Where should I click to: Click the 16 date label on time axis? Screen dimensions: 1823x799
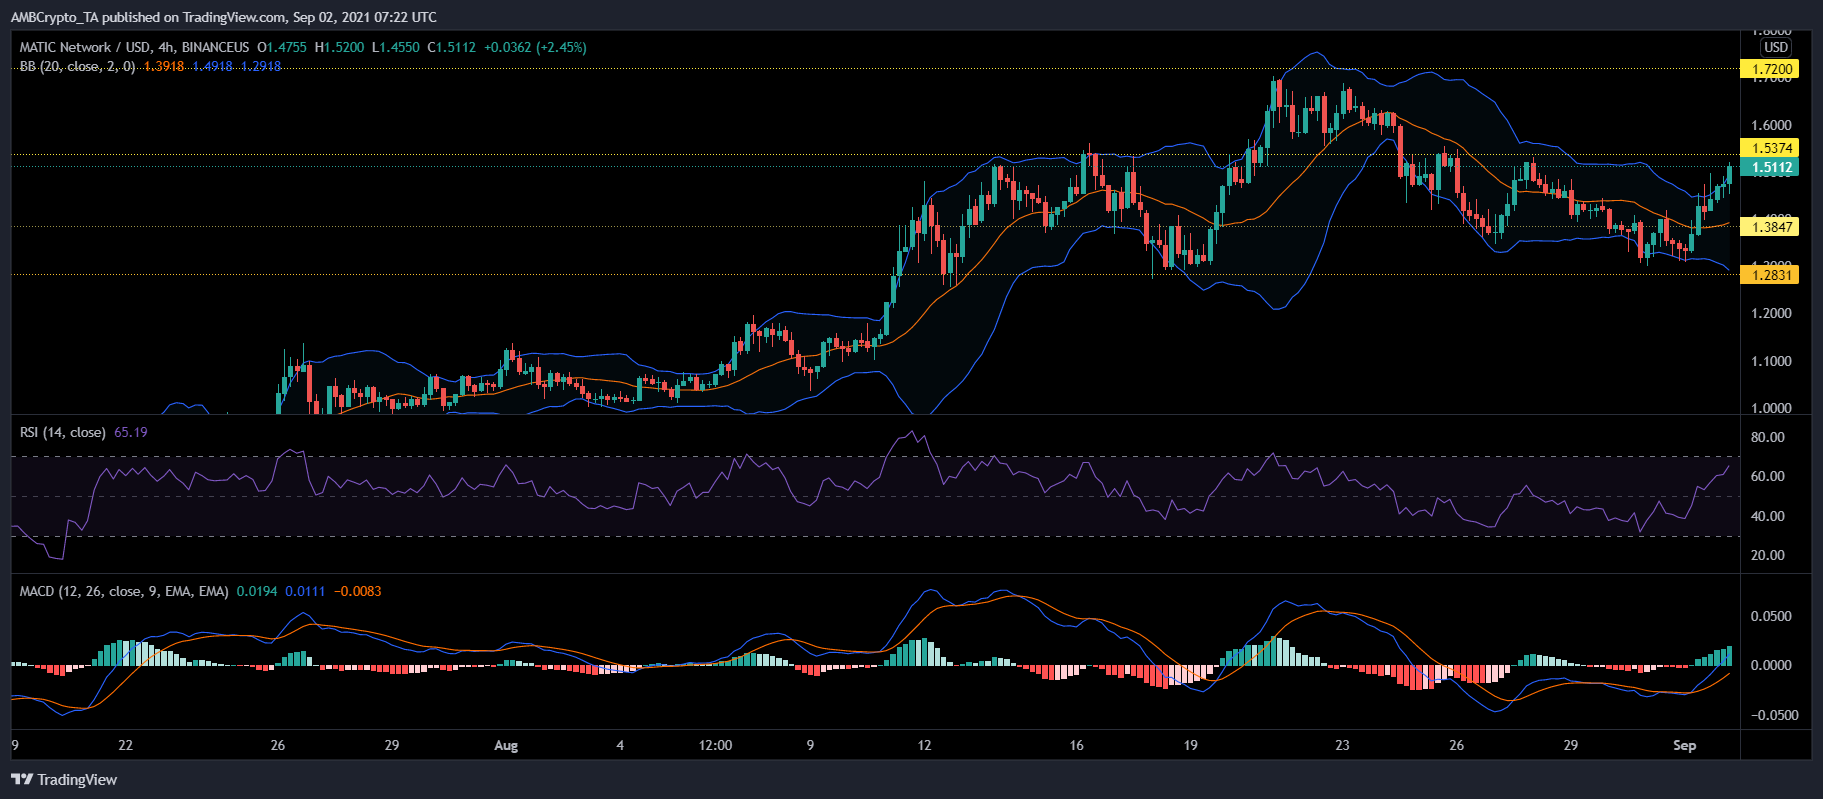(x=1076, y=745)
